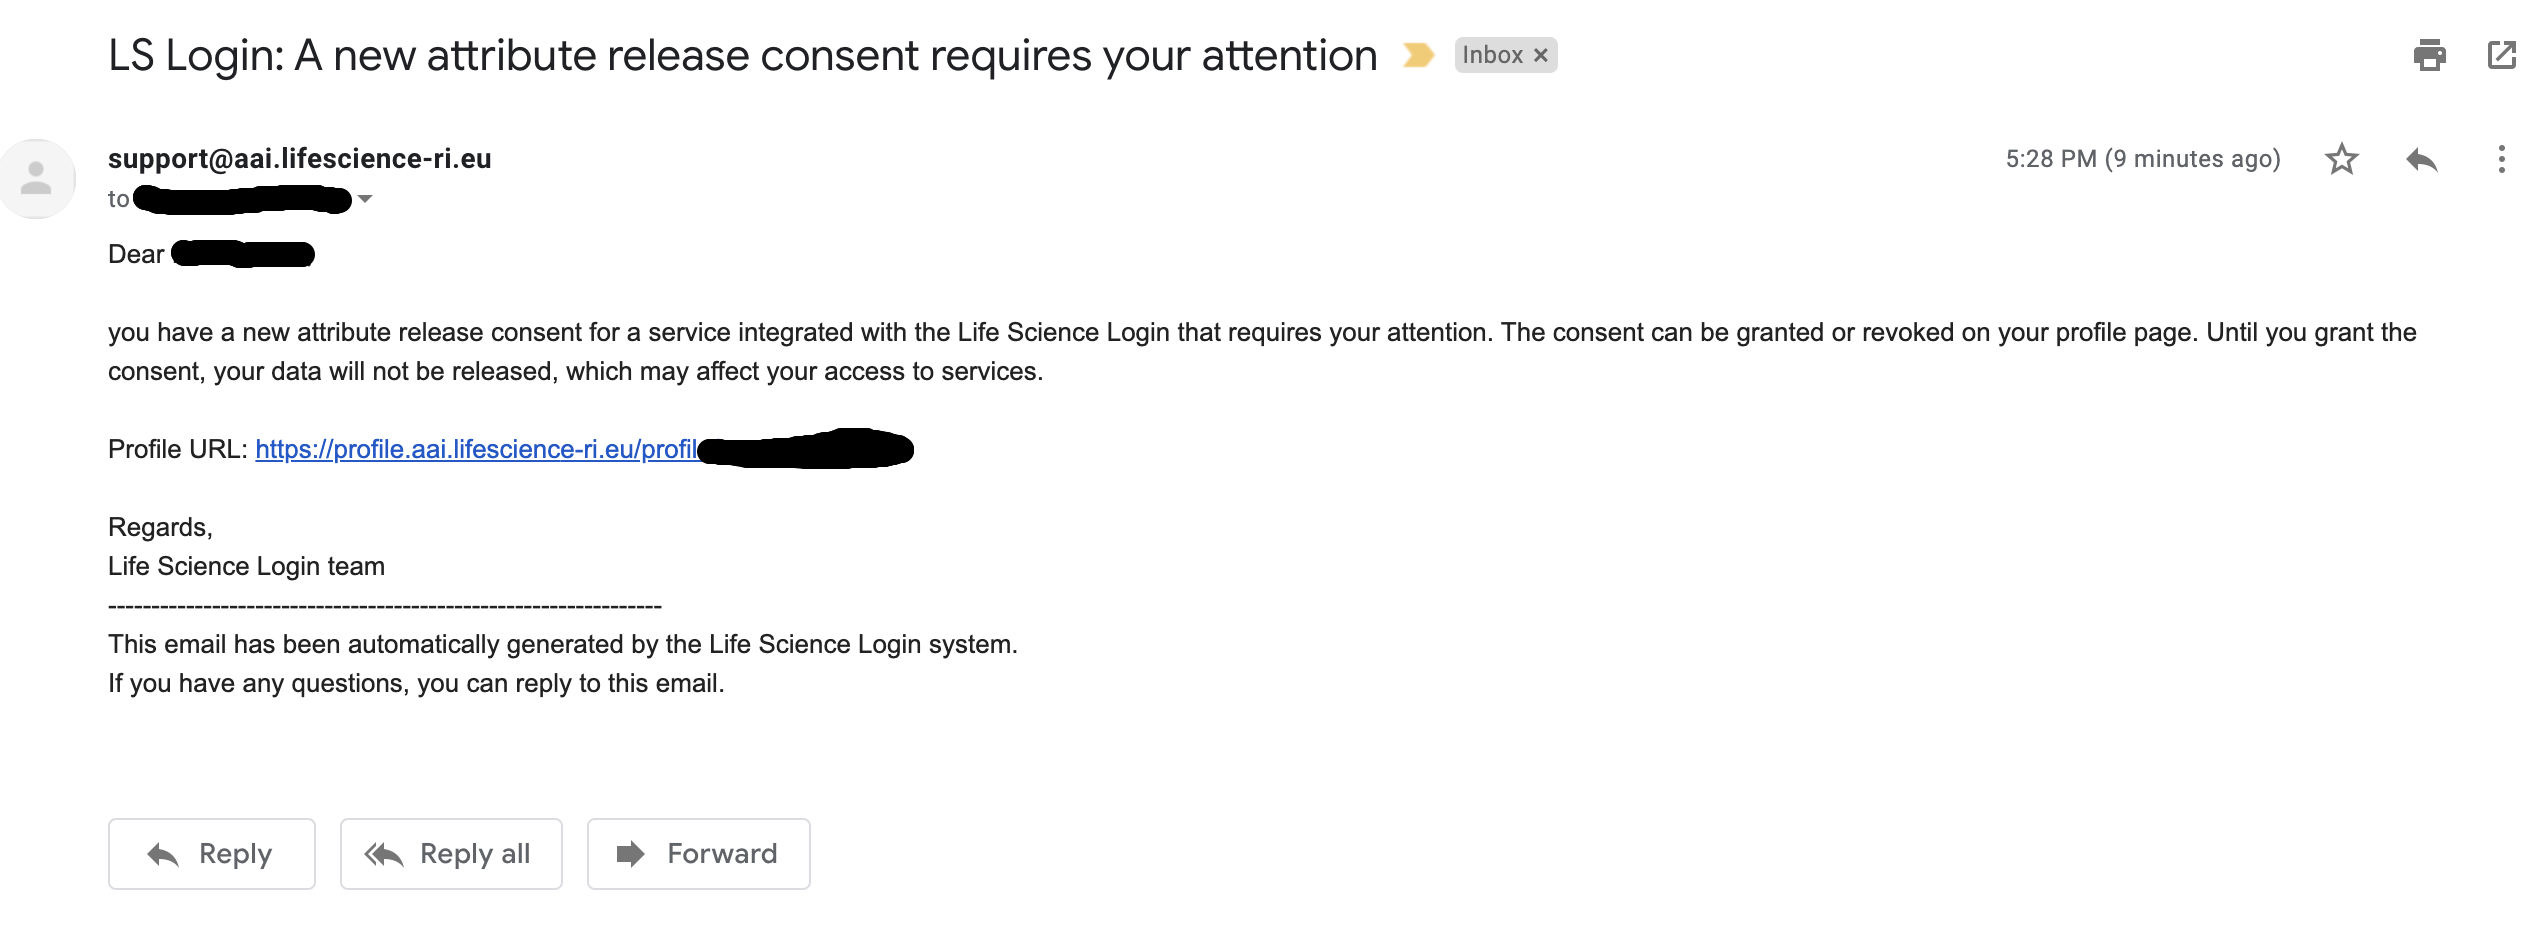Star this message

[2341, 159]
